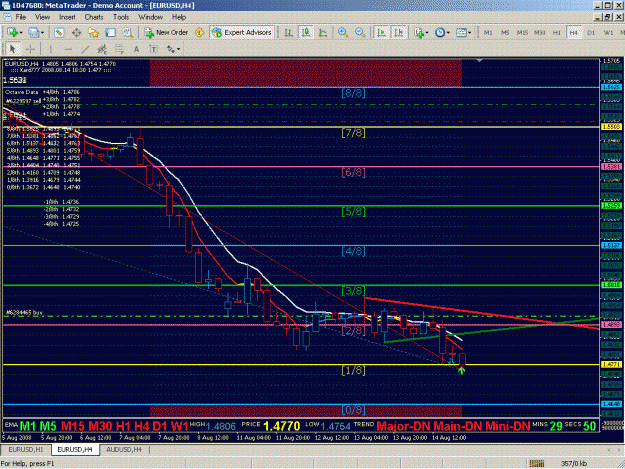This screenshot has height=469, width=625.
Task: Open the Strategy Tester icon
Action: (128, 33)
